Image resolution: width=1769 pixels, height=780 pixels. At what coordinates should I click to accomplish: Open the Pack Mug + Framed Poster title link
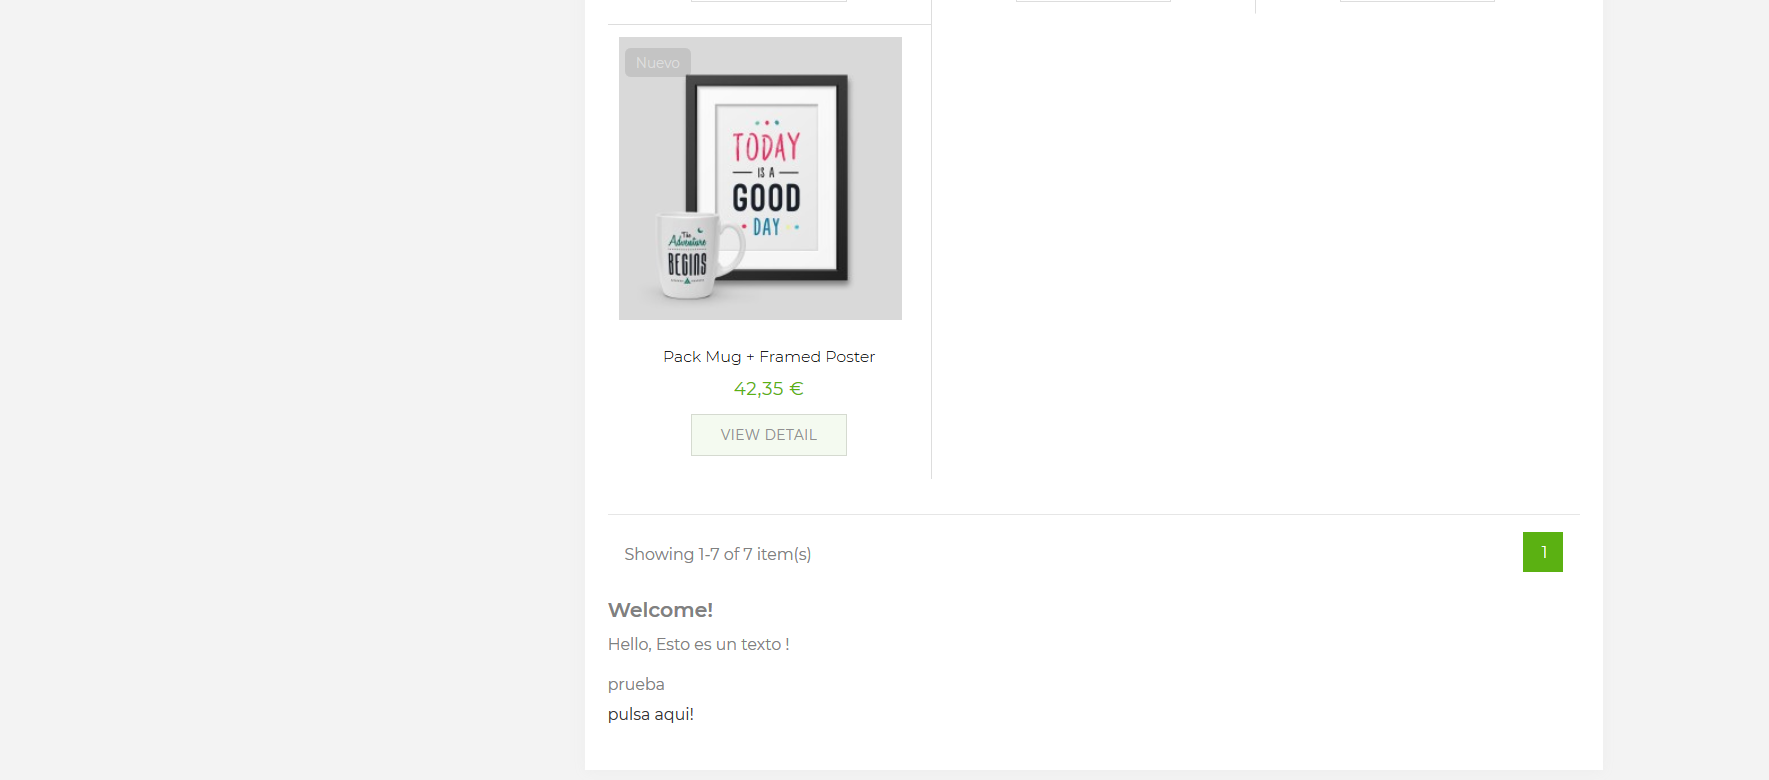tap(768, 356)
